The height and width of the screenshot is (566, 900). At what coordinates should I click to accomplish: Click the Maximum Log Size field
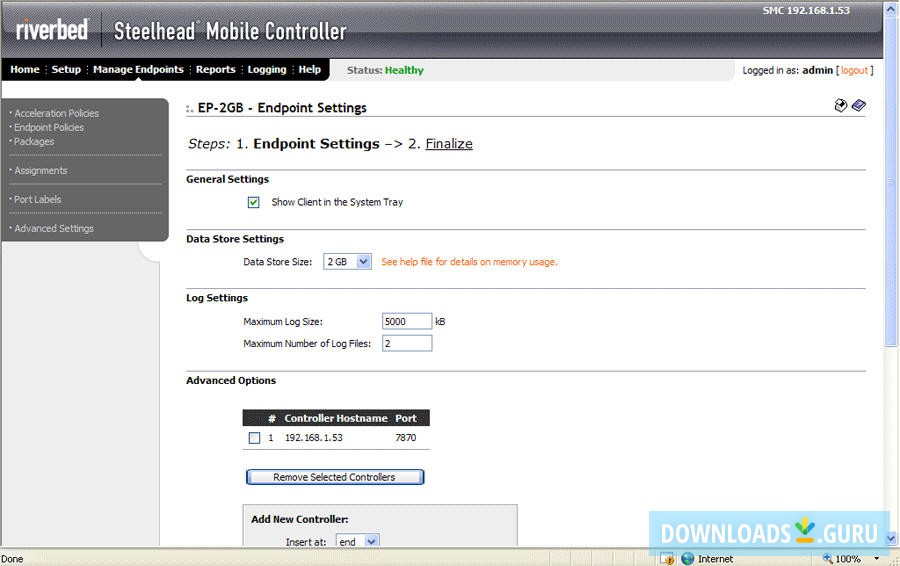(x=407, y=321)
